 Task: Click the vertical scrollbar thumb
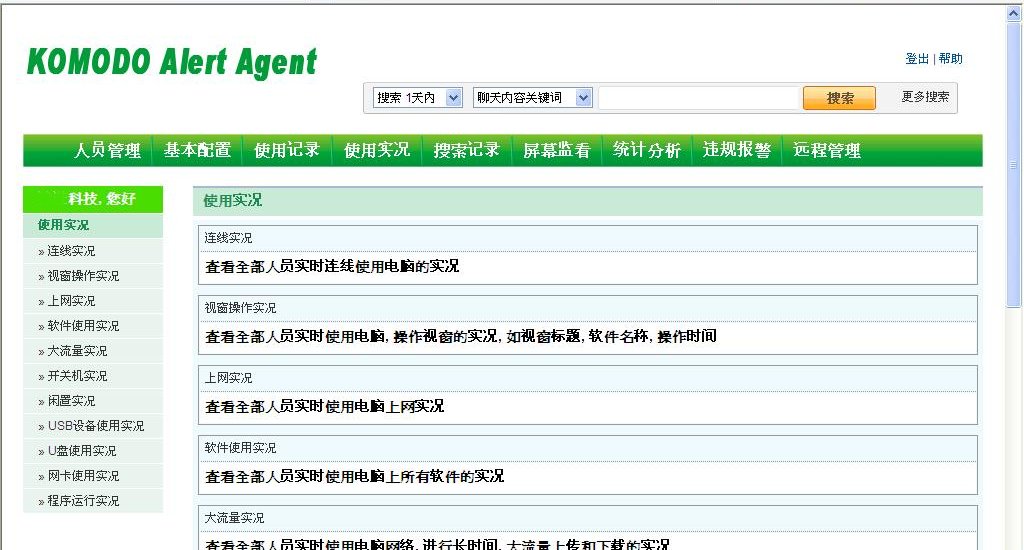pos(1014,165)
